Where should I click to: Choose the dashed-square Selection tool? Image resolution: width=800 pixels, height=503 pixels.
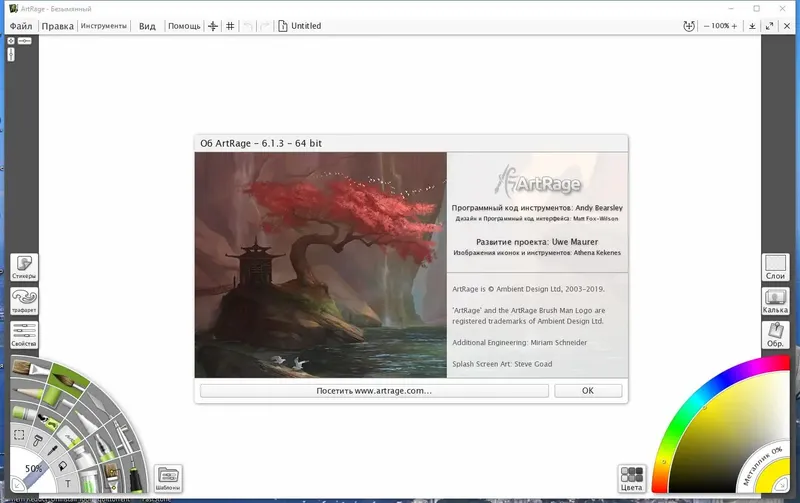click(19, 435)
